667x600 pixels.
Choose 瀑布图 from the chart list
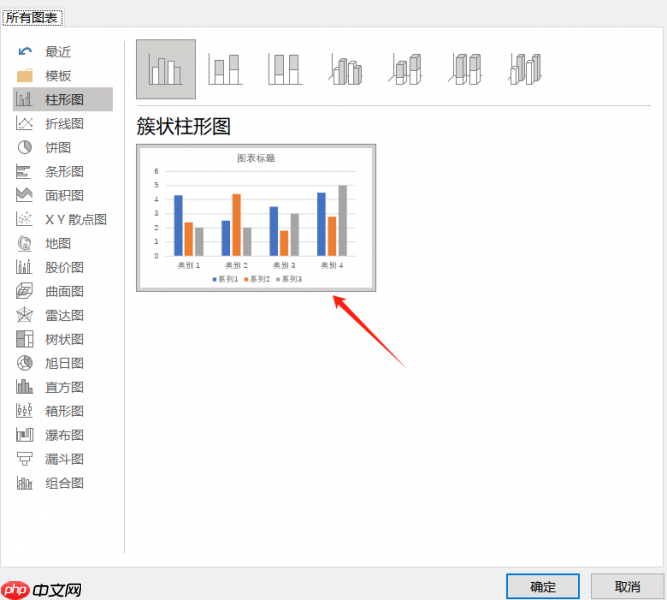coord(65,435)
